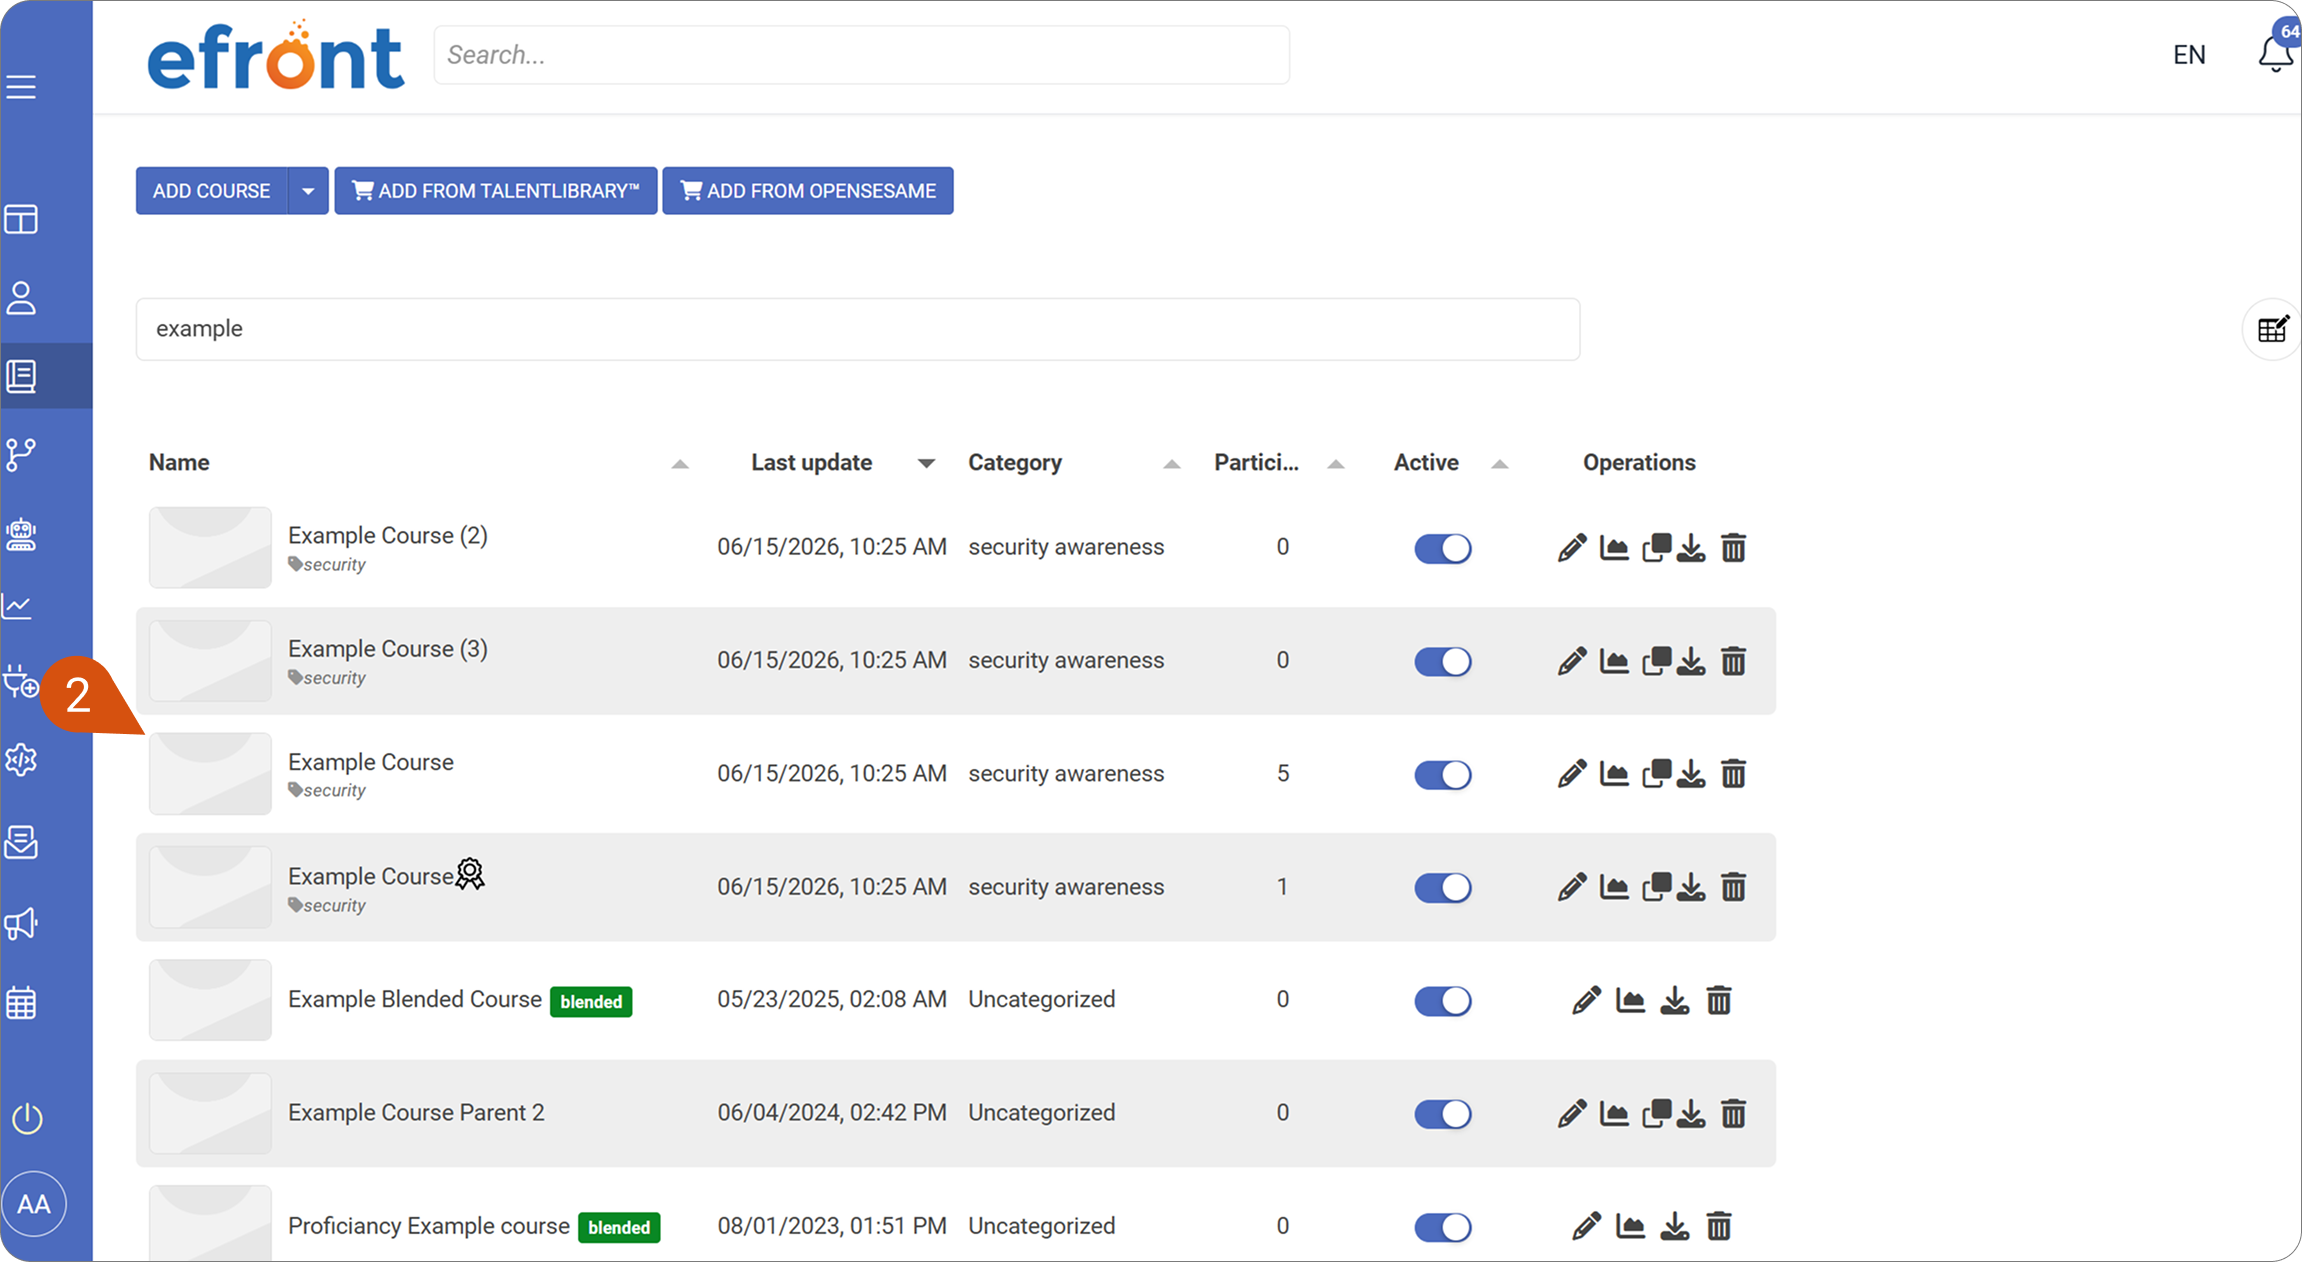The height and width of the screenshot is (1262, 2302).
Task: Open the Reports chart icon in sidebar
Action: pos(19,606)
